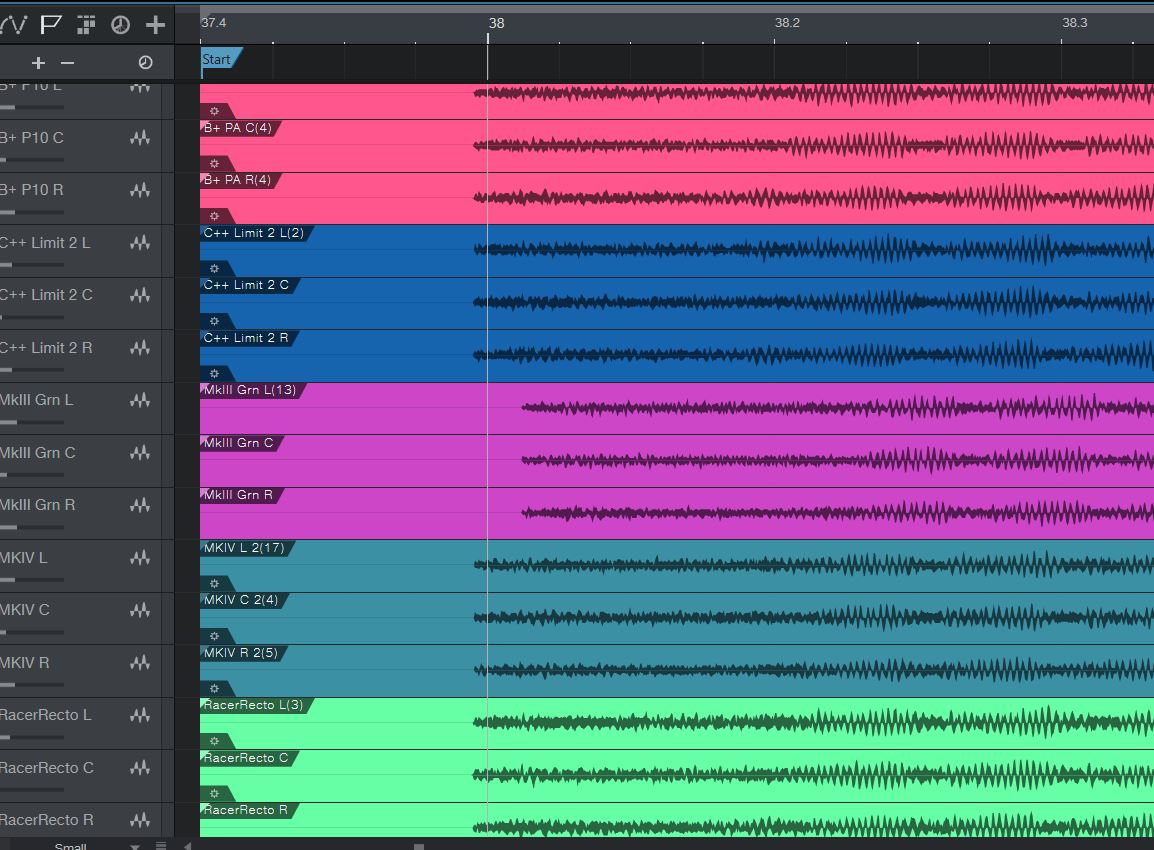
Task: Select the MkIII Grn C track name
Action: 38,453
